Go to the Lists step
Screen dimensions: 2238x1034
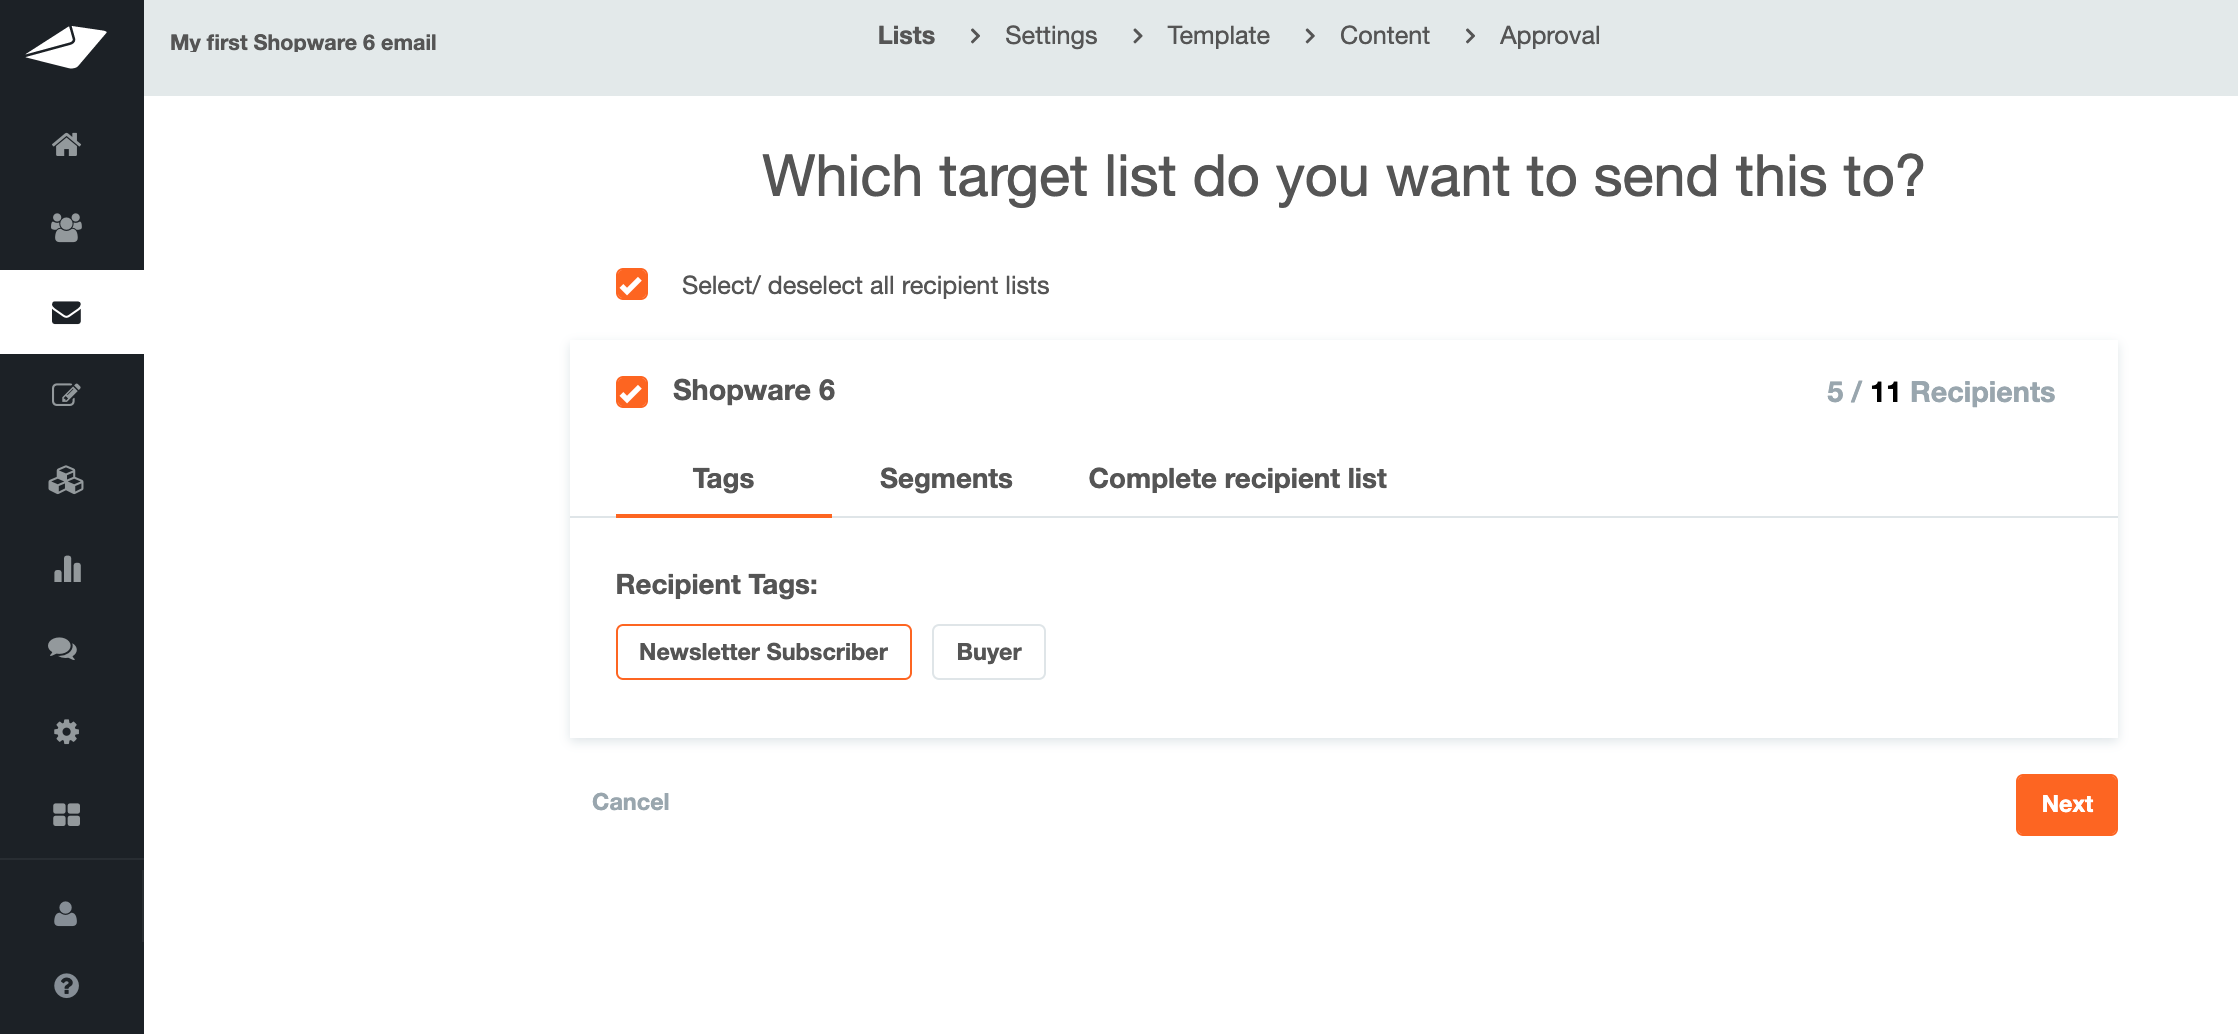(x=906, y=36)
